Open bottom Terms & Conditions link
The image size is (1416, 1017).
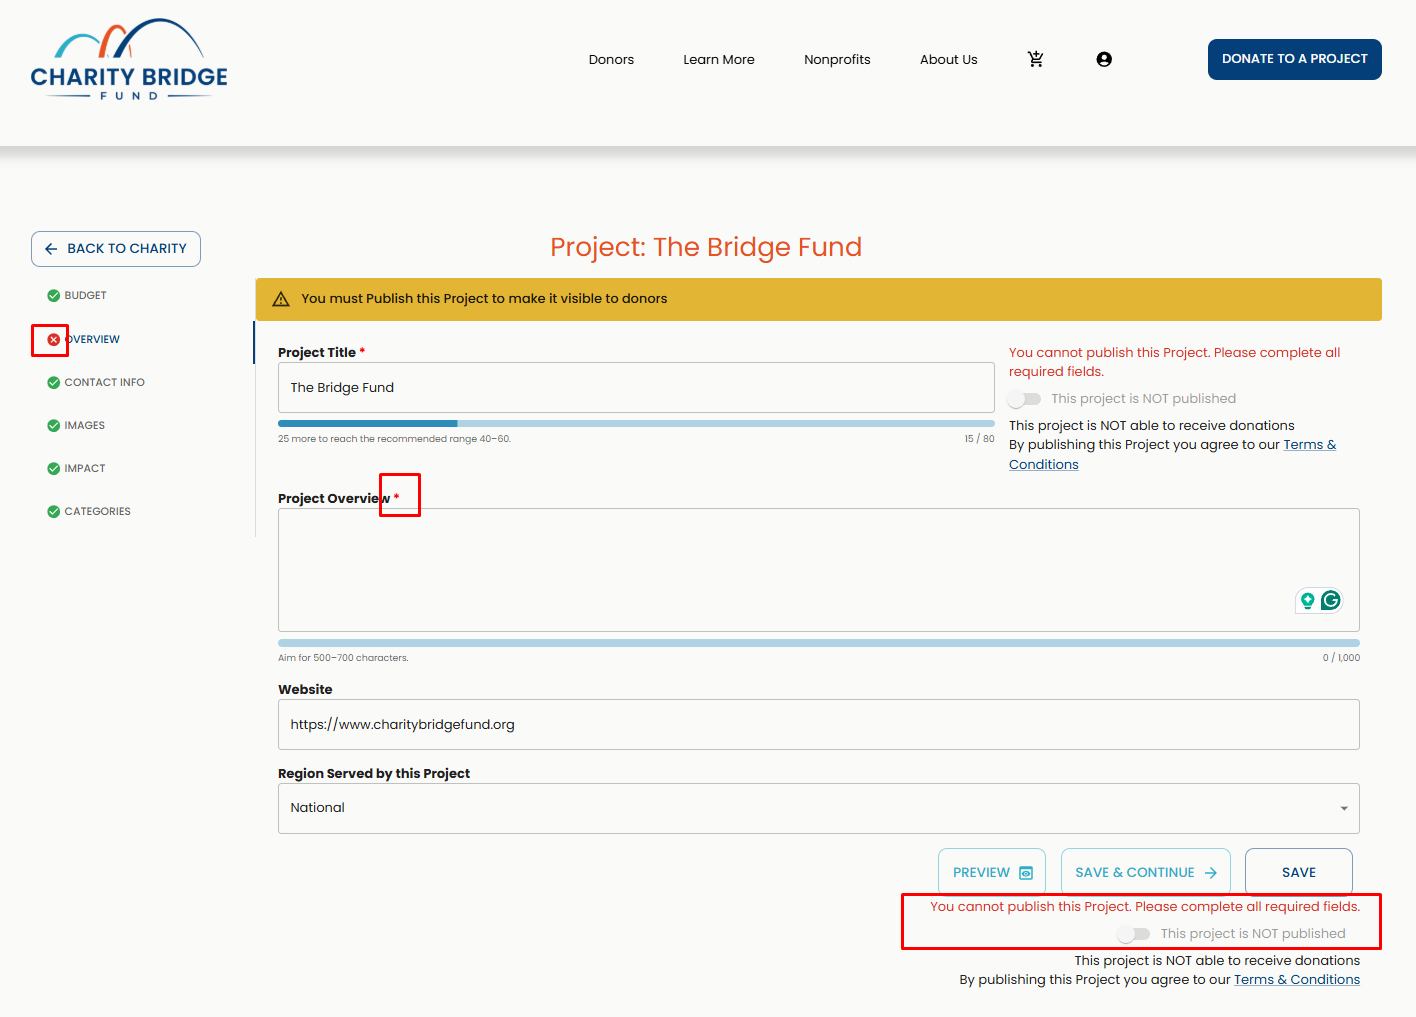(x=1297, y=980)
